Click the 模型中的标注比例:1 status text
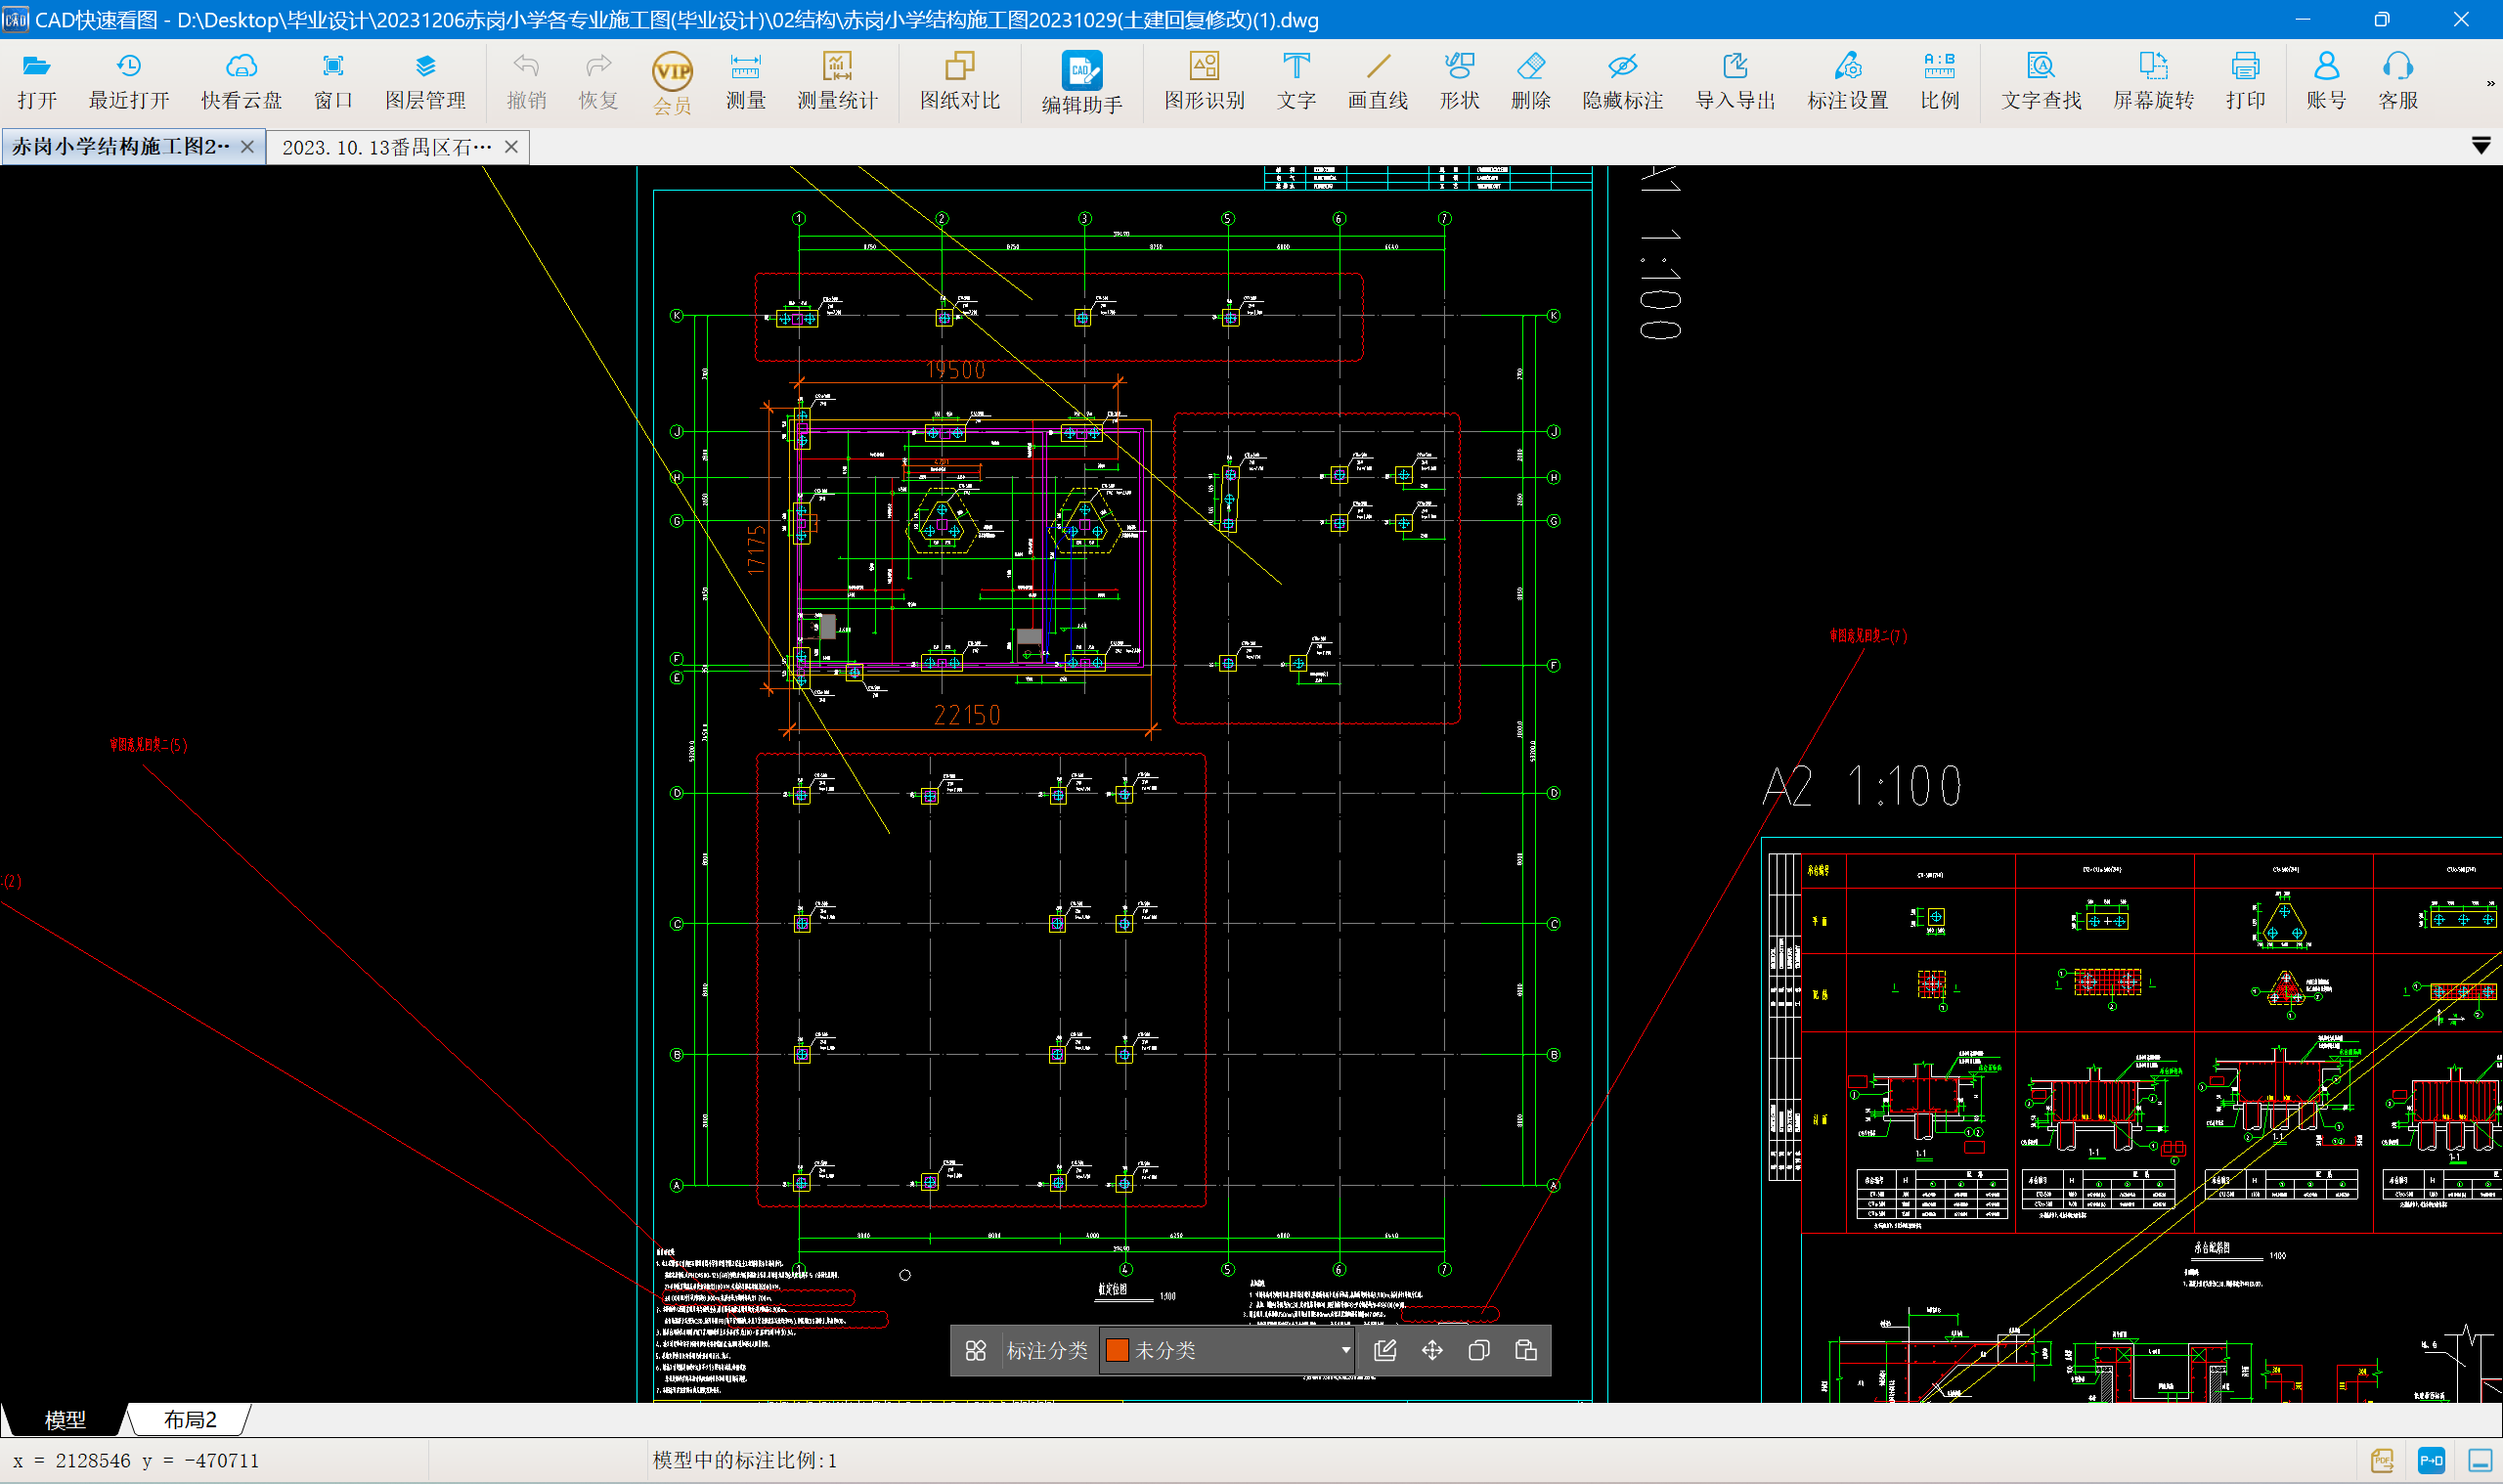Image resolution: width=2503 pixels, height=1484 pixels. 745,1461
